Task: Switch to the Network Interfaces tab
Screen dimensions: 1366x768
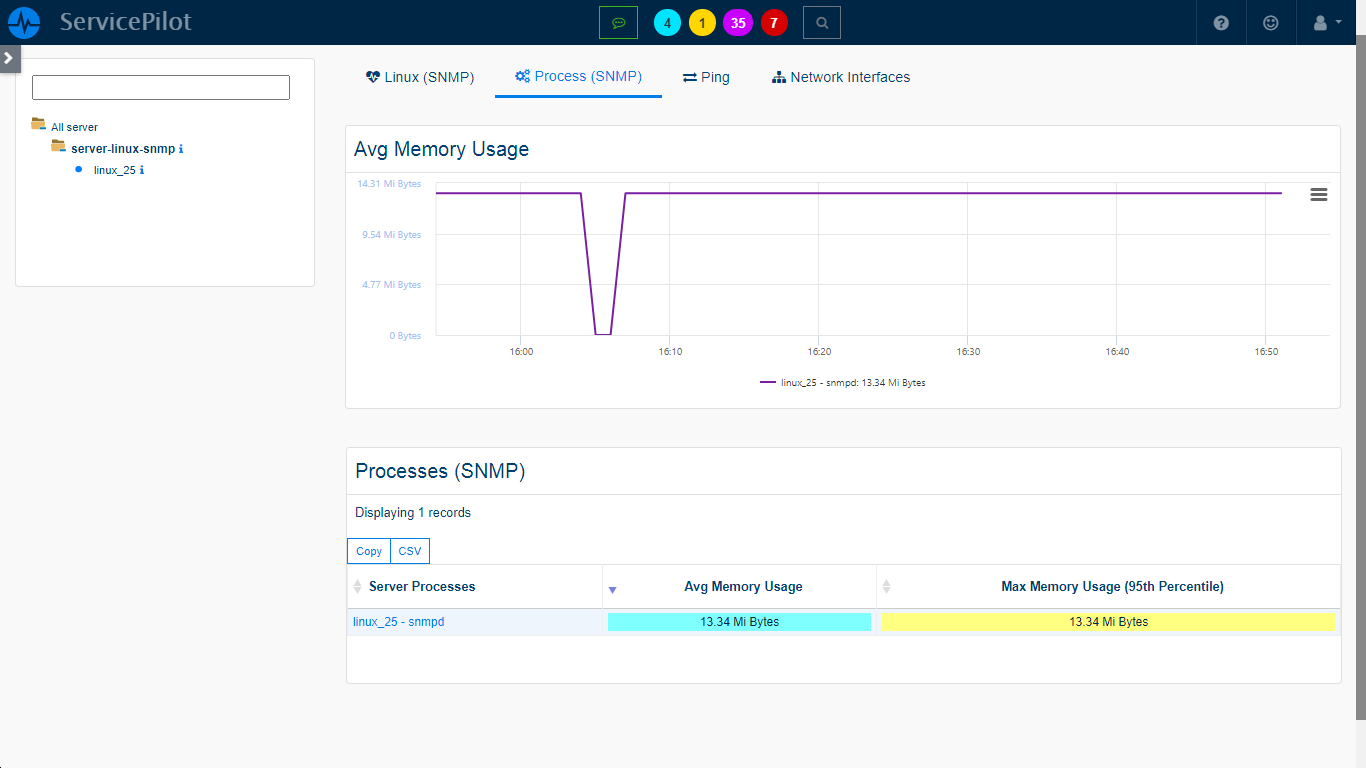Action: (841, 77)
